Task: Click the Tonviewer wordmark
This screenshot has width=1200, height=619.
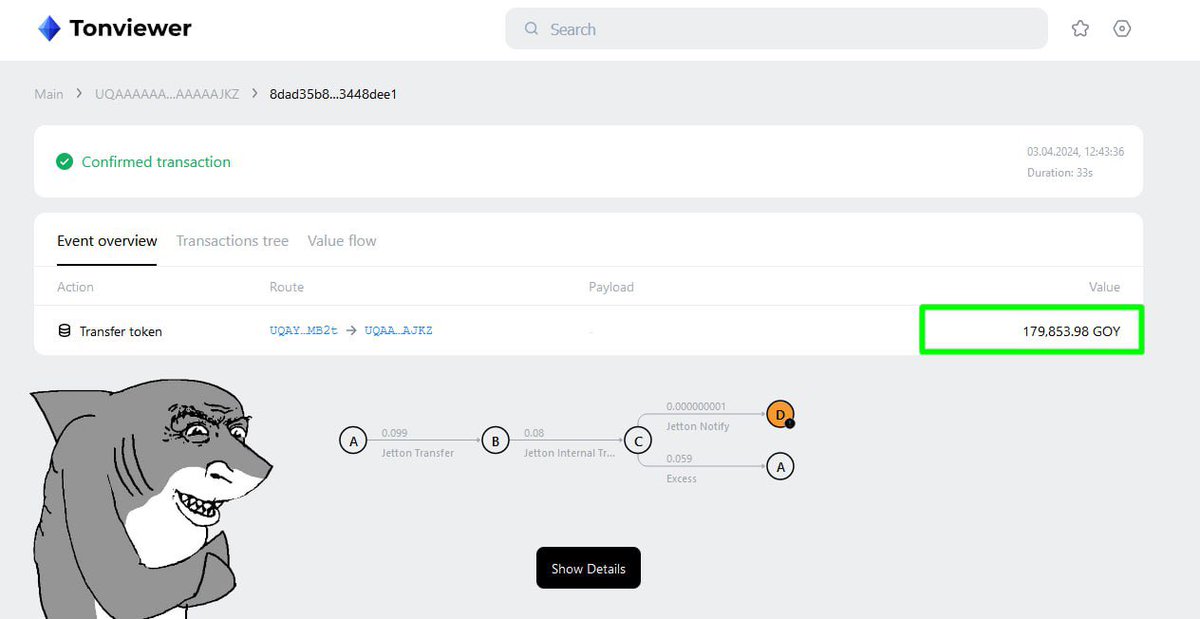Action: point(130,29)
